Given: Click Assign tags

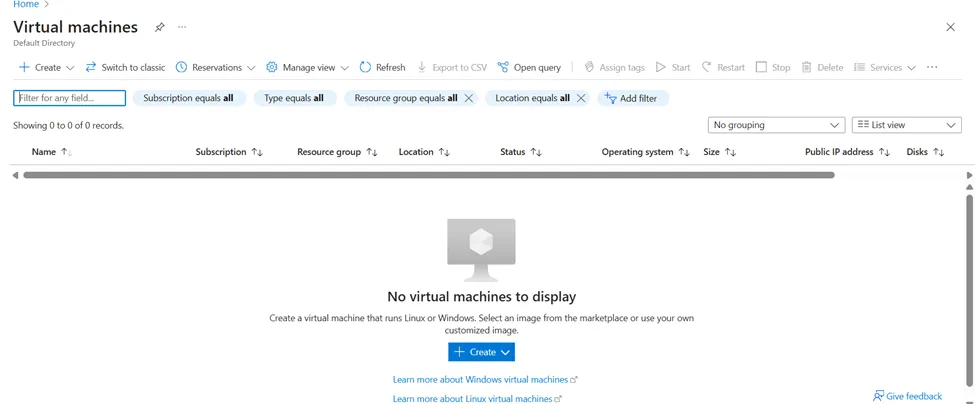Looking at the screenshot, I should (x=614, y=67).
